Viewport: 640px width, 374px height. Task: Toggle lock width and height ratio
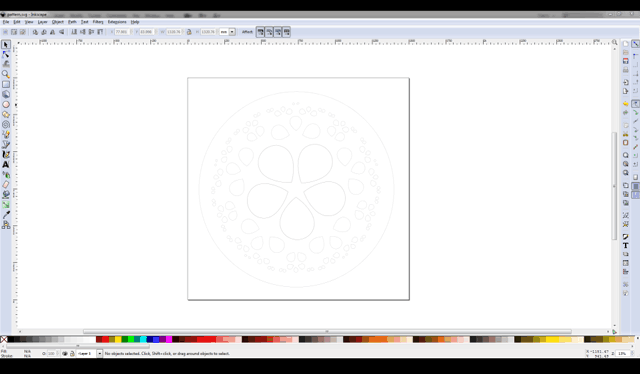coord(189,32)
